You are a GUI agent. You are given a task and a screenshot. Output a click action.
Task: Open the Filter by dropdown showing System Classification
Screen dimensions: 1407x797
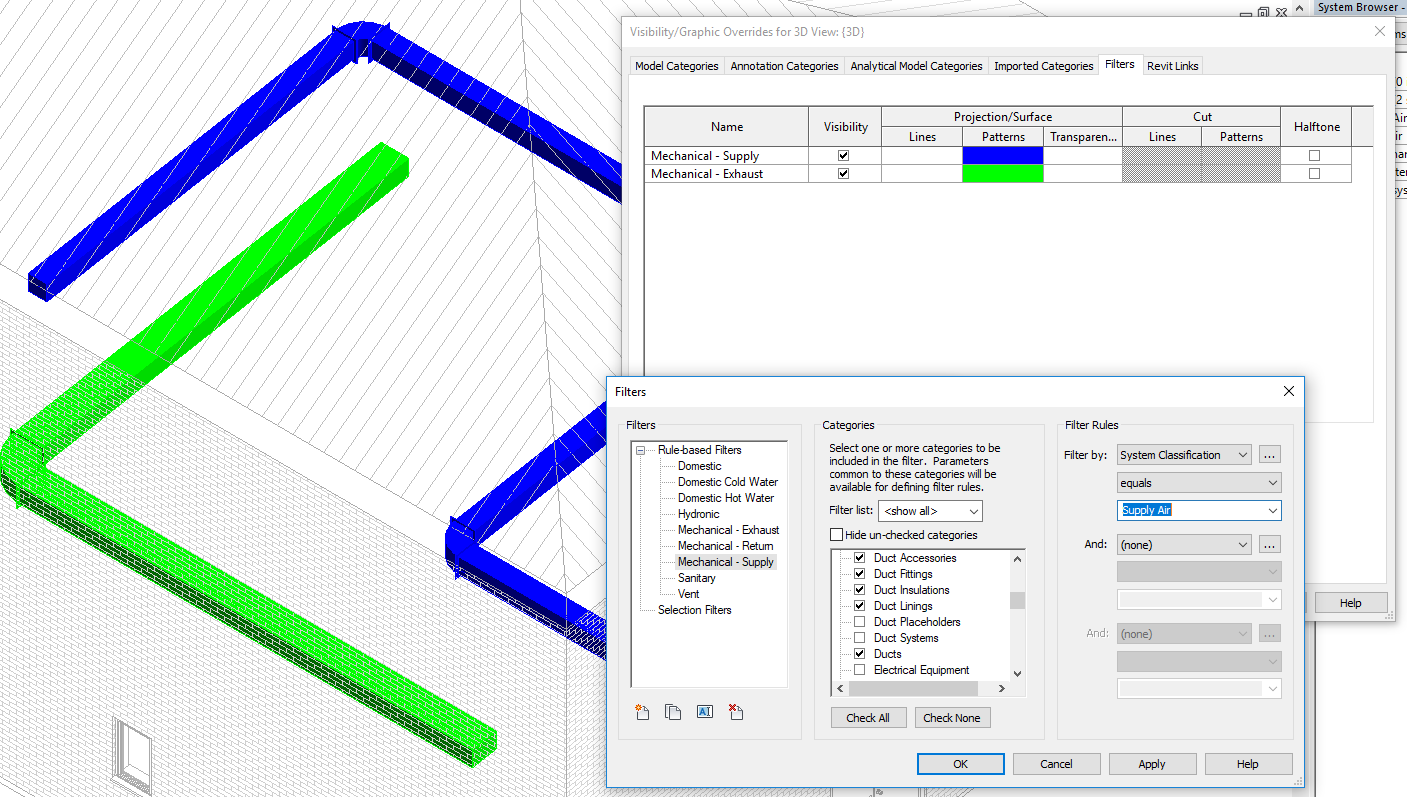[1184, 454]
